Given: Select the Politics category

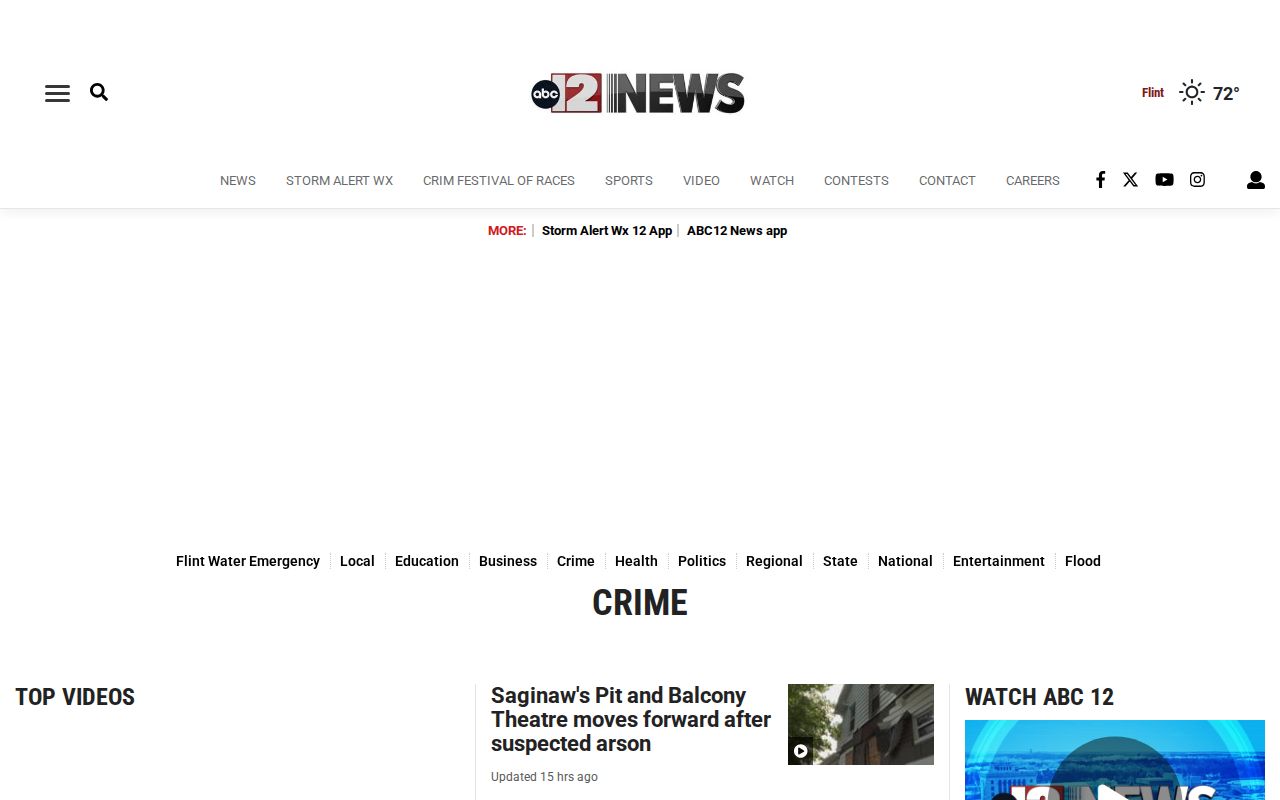Looking at the screenshot, I should pyautogui.click(x=702, y=561).
